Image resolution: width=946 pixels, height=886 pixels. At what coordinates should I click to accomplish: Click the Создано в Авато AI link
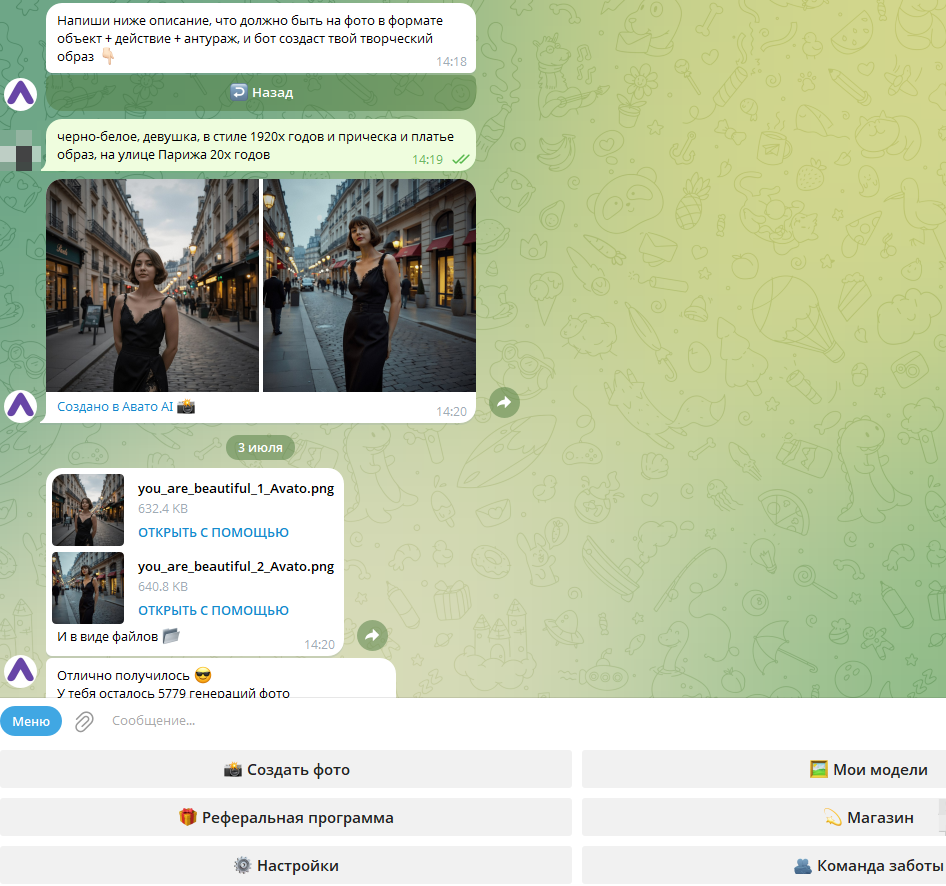[115, 407]
